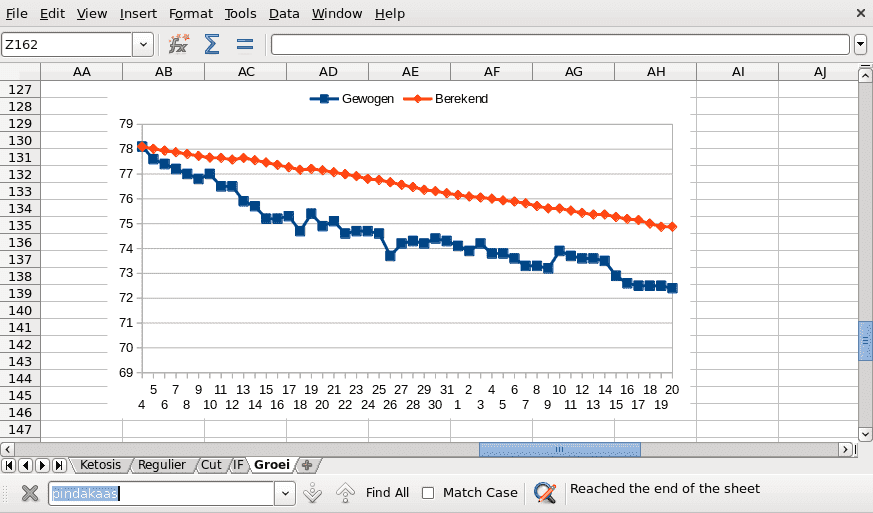This screenshot has height=513, width=873.
Task: Open the Format menu
Action: pos(190,13)
